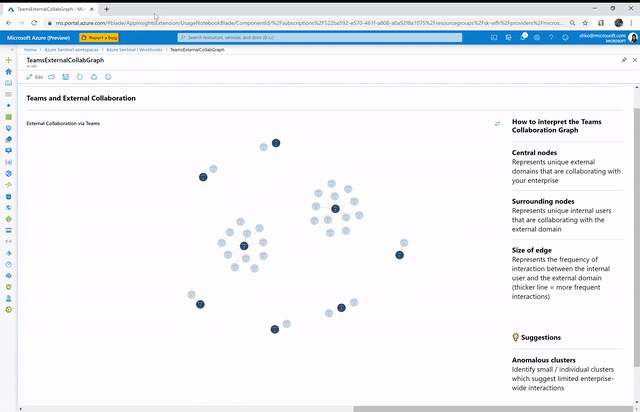Click the 'Size of edge' heading text
The height and width of the screenshot is (412, 640).
pyautogui.click(x=531, y=250)
